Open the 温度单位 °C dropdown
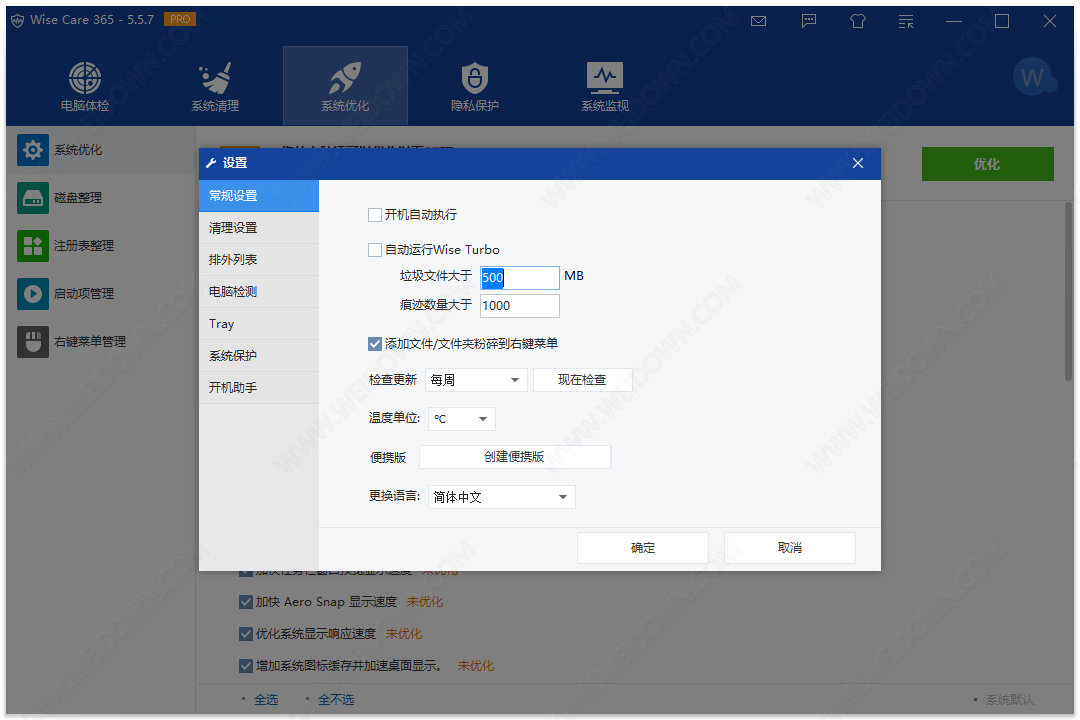 pyautogui.click(x=461, y=419)
